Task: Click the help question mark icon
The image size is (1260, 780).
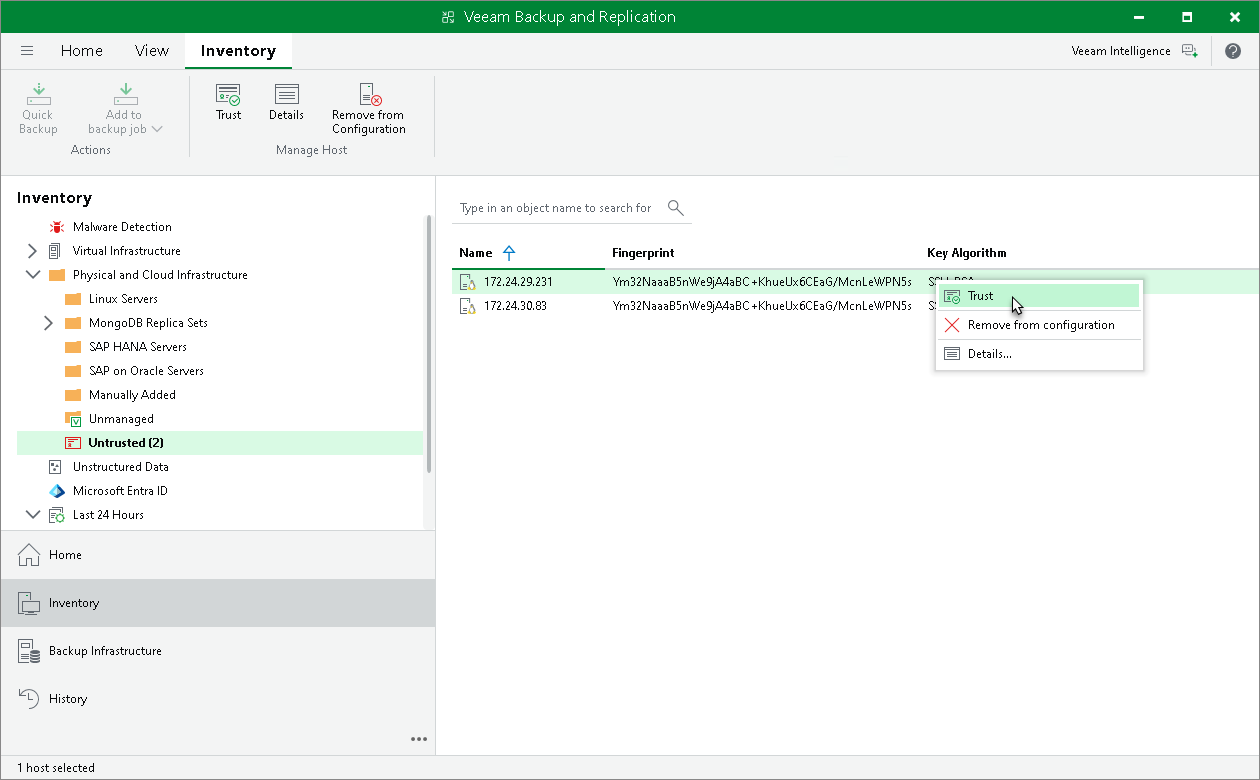Action: click(x=1232, y=51)
